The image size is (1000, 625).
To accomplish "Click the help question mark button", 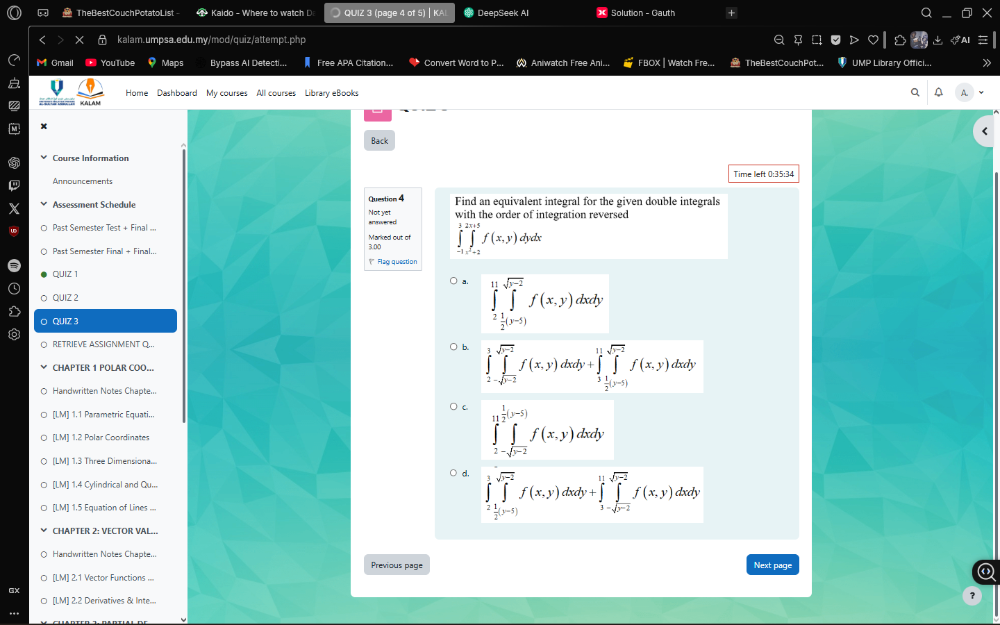I will (971, 595).
